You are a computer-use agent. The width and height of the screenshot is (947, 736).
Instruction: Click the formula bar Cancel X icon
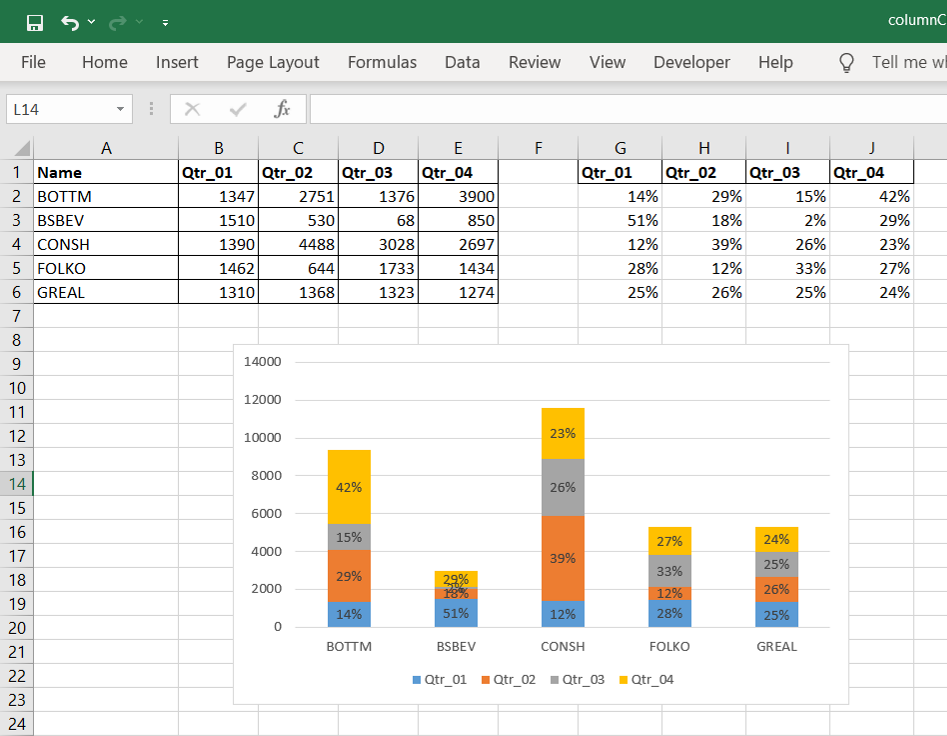pos(193,109)
